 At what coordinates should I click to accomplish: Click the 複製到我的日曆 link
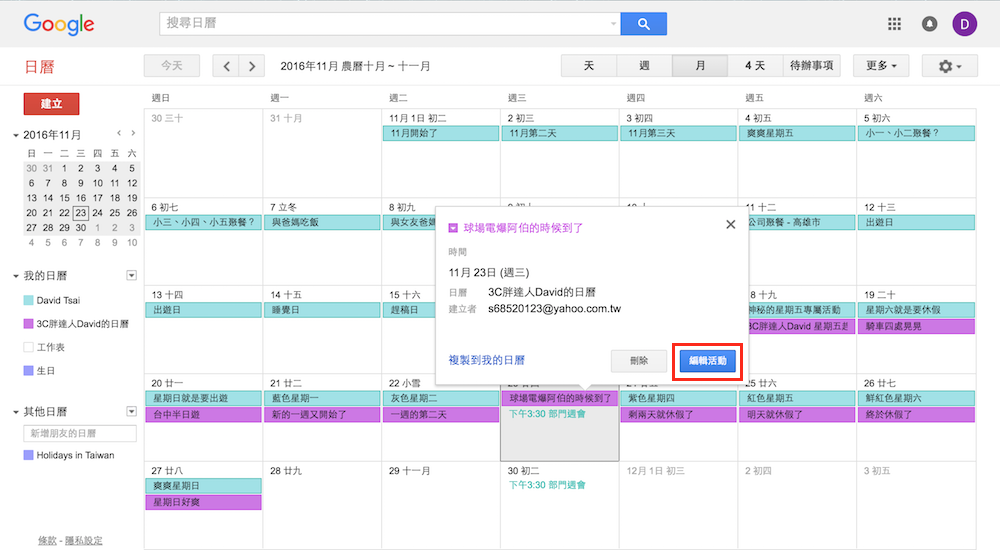pos(486,360)
